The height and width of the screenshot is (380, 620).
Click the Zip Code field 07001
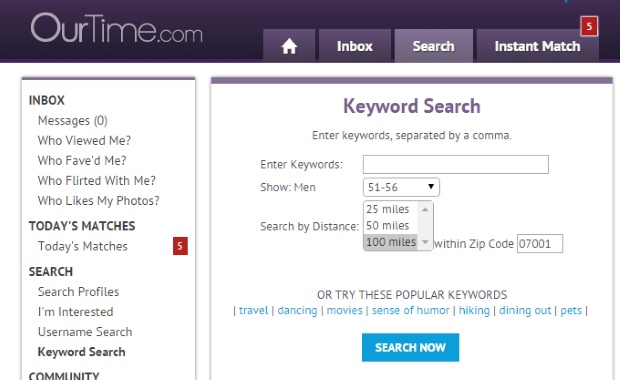coord(540,244)
